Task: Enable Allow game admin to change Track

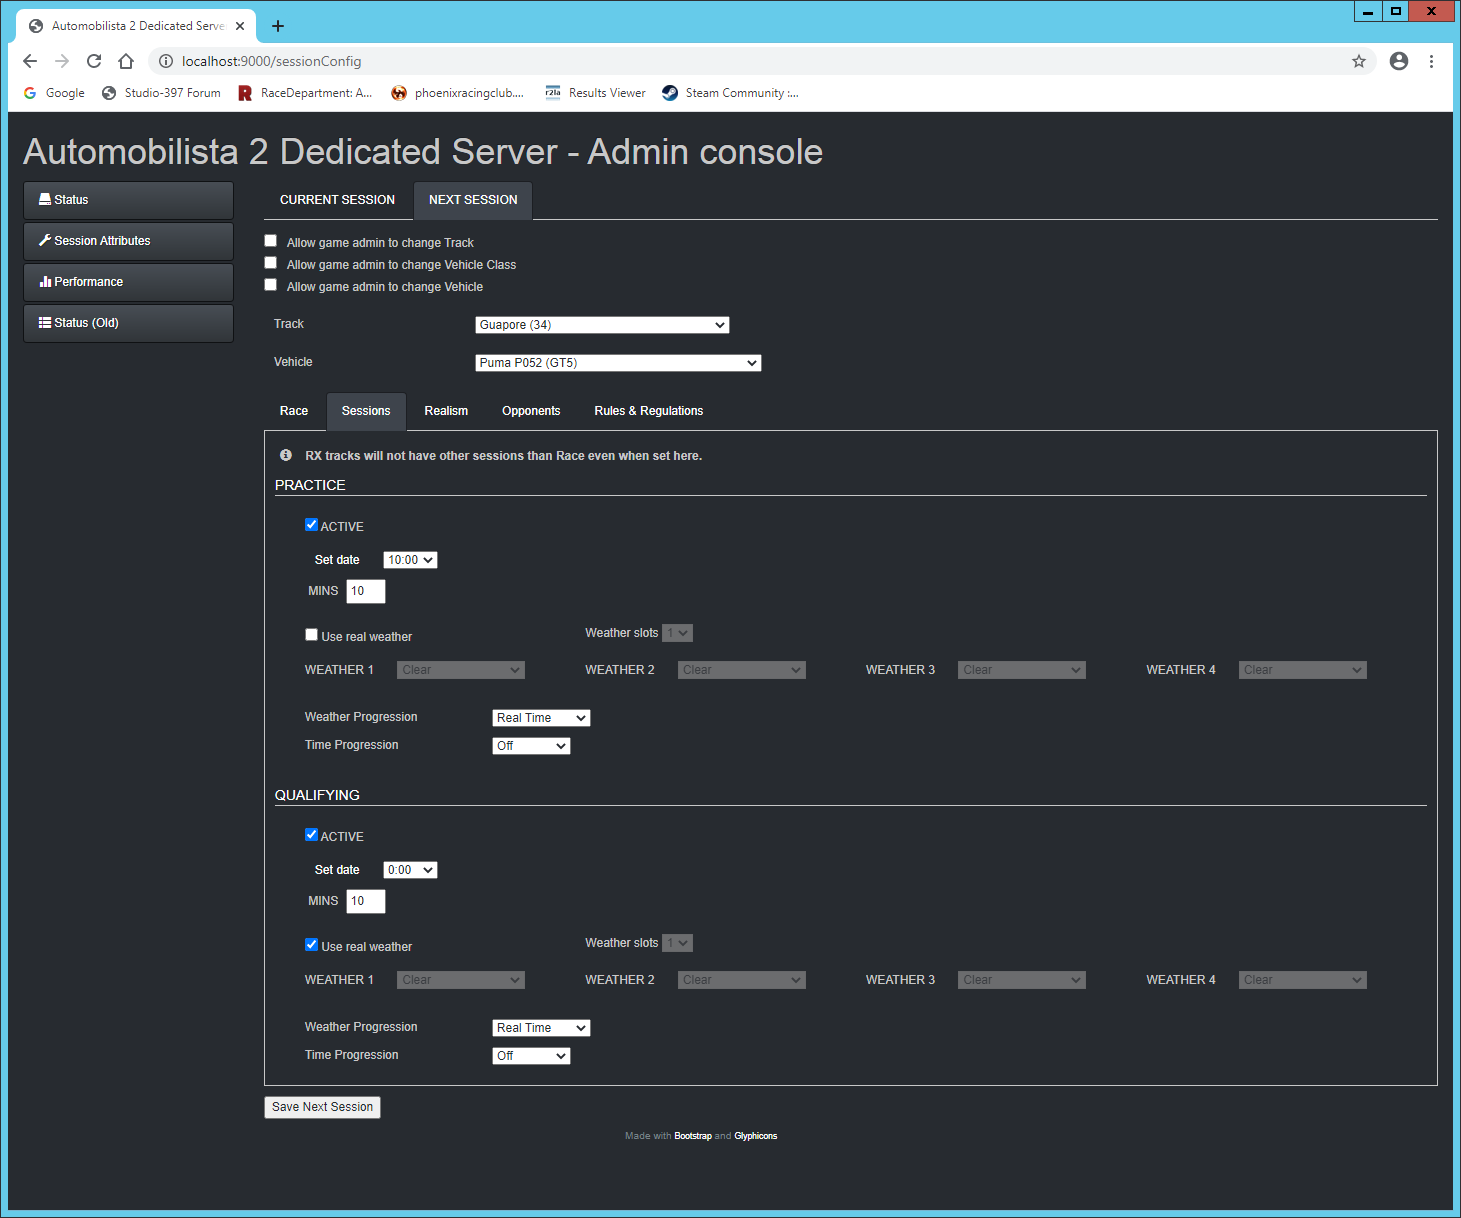Action: (270, 241)
